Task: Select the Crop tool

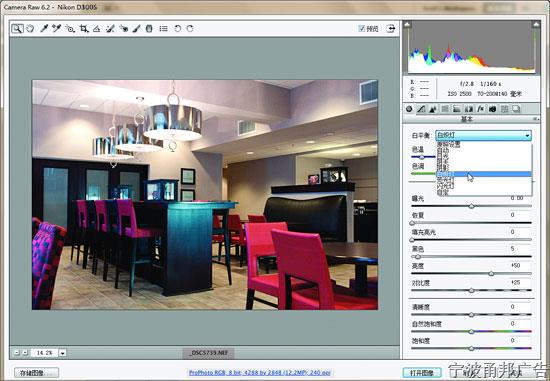Action: (83, 29)
